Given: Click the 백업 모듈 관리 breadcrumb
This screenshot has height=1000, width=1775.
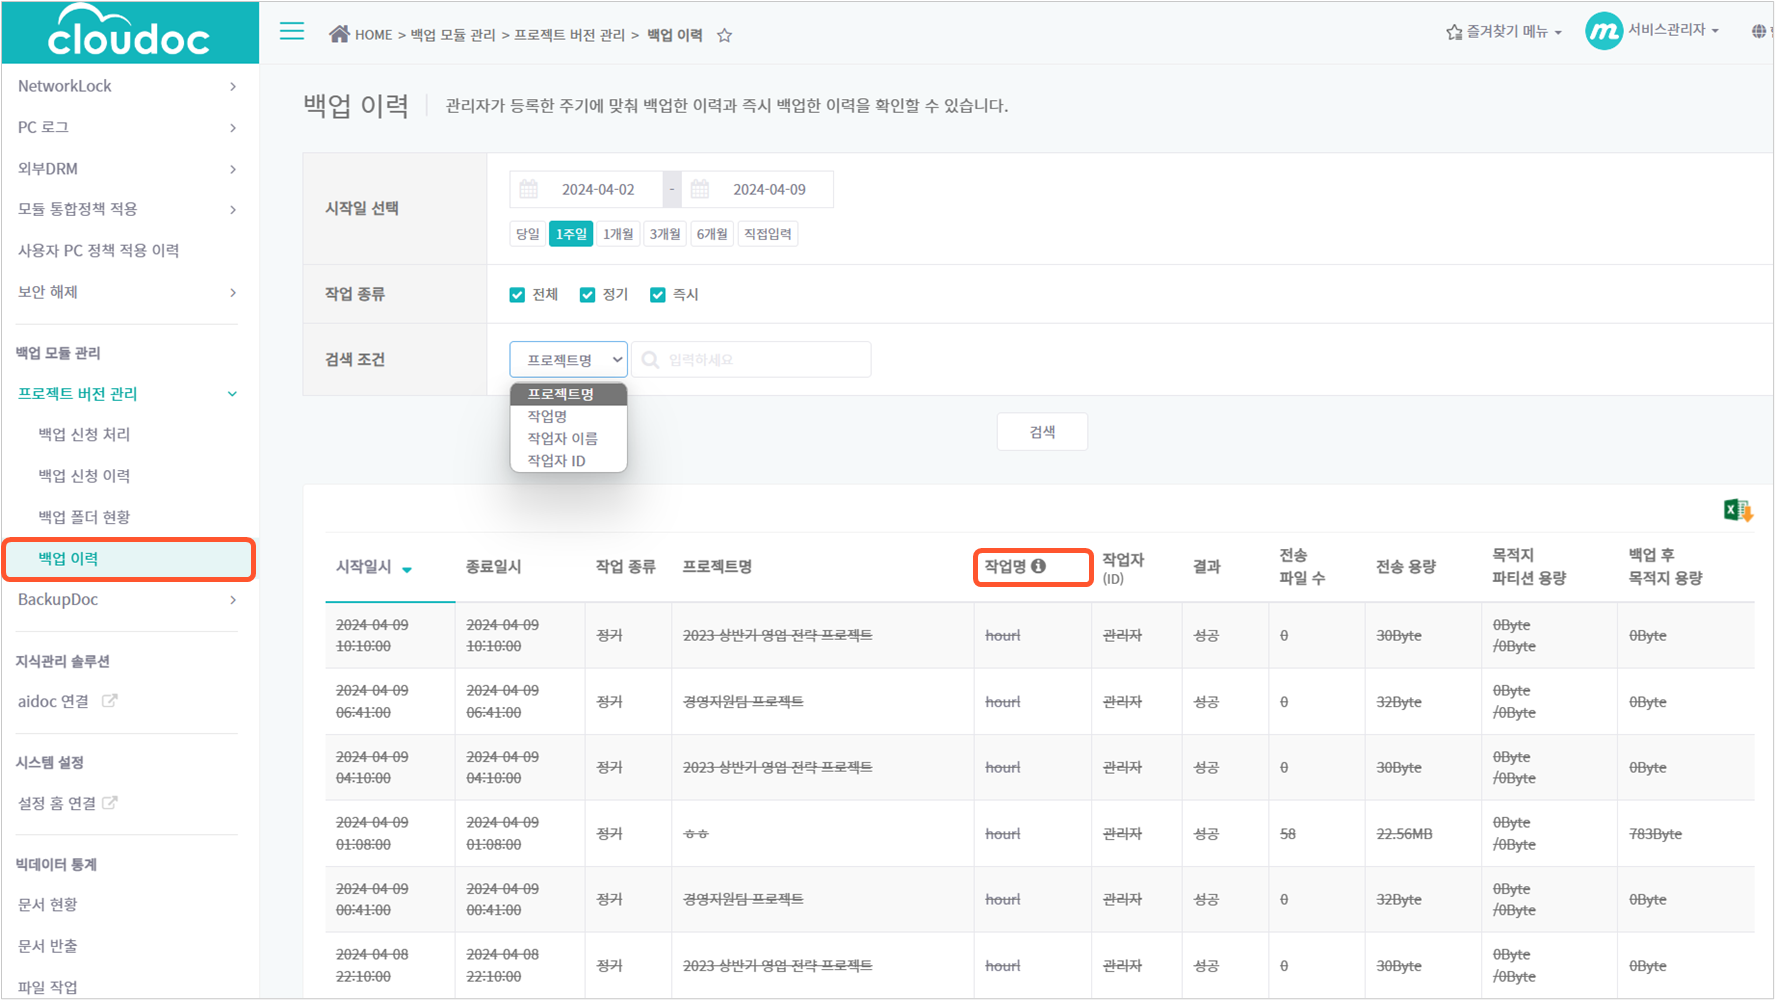Looking at the screenshot, I should click(x=453, y=35).
